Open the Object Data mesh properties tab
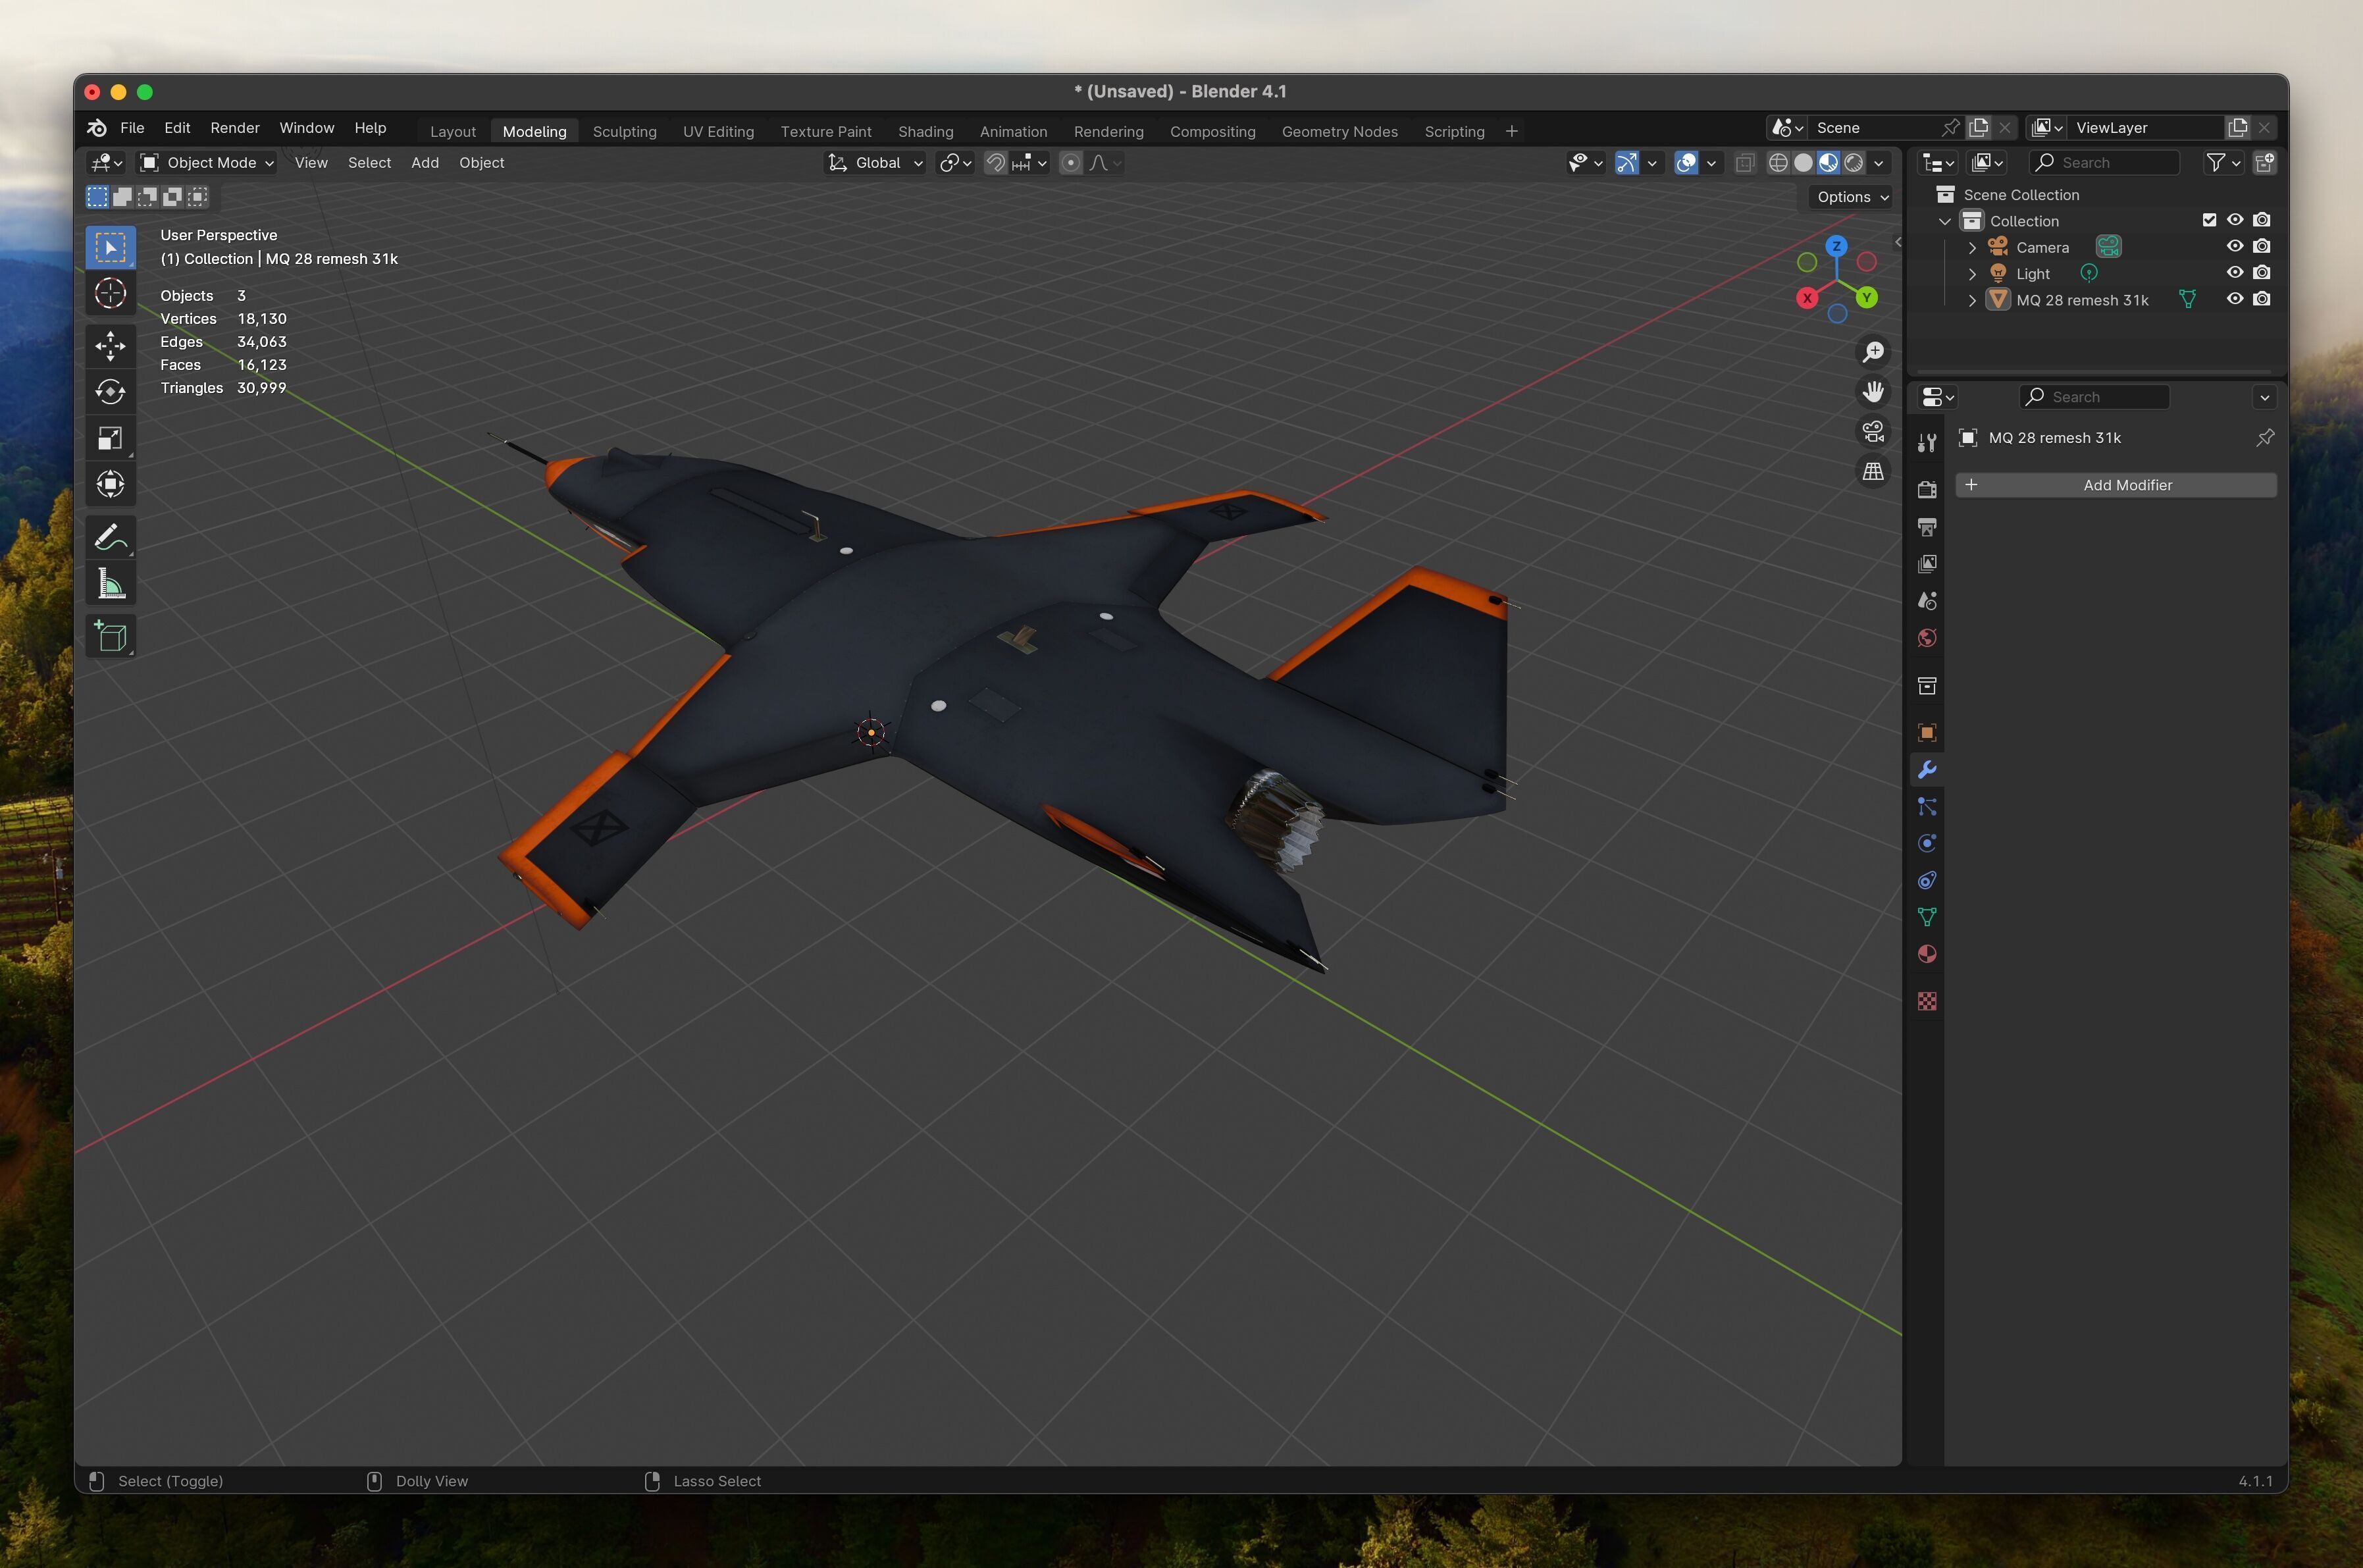The image size is (2363, 1568). tap(1927, 917)
